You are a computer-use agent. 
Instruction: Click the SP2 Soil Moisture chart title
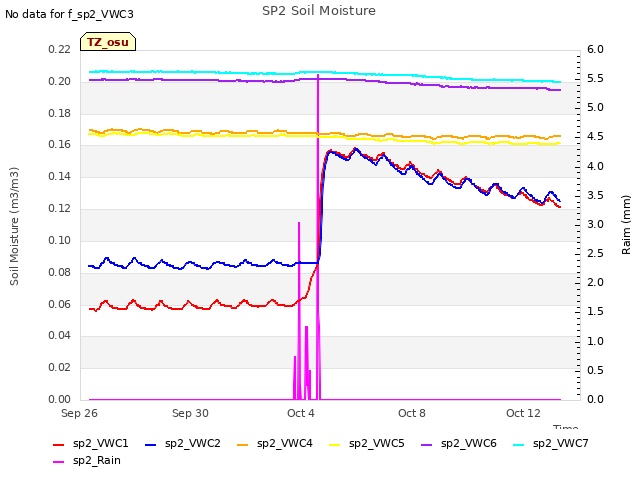319,11
